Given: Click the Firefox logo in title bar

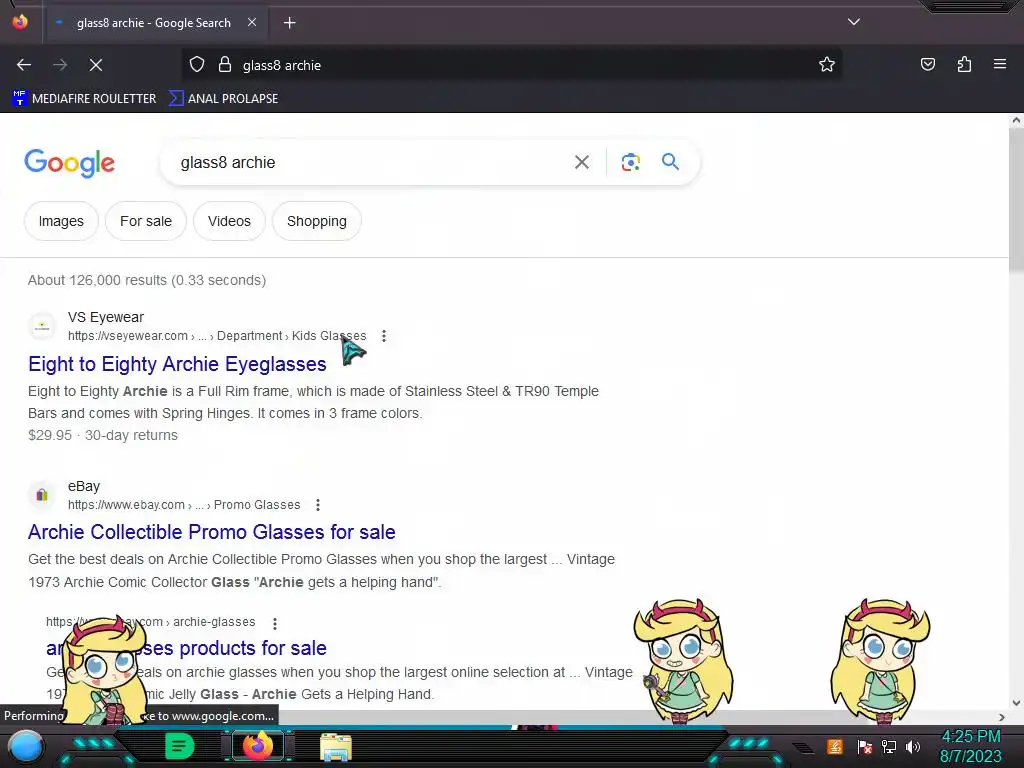Looking at the screenshot, I should coord(20,22).
